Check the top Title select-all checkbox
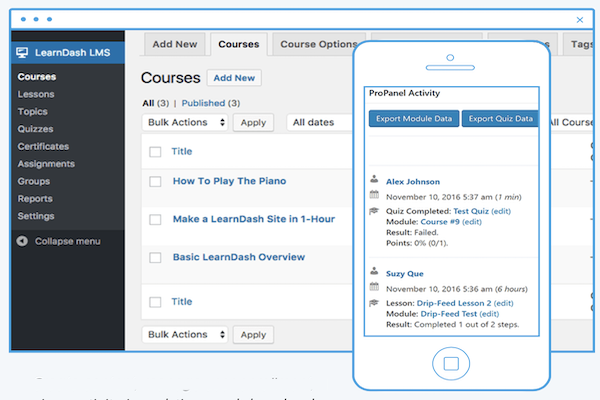 pyautogui.click(x=155, y=152)
